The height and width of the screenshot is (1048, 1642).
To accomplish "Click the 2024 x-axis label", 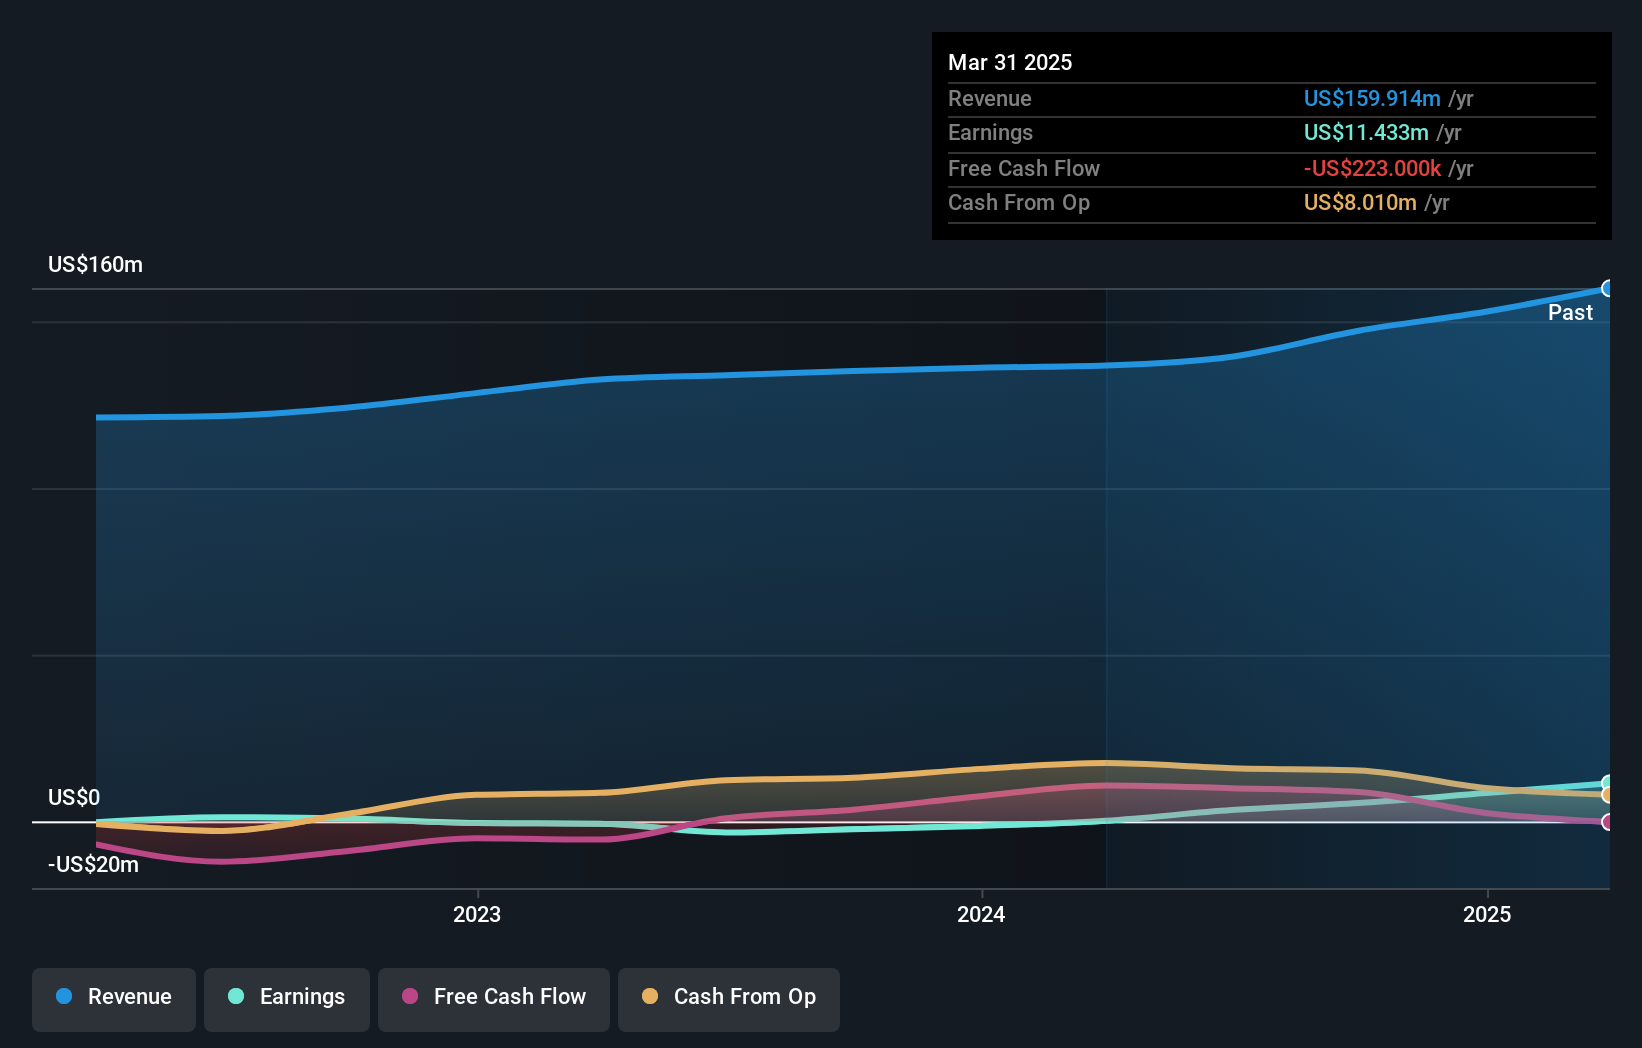I will tap(981, 914).
